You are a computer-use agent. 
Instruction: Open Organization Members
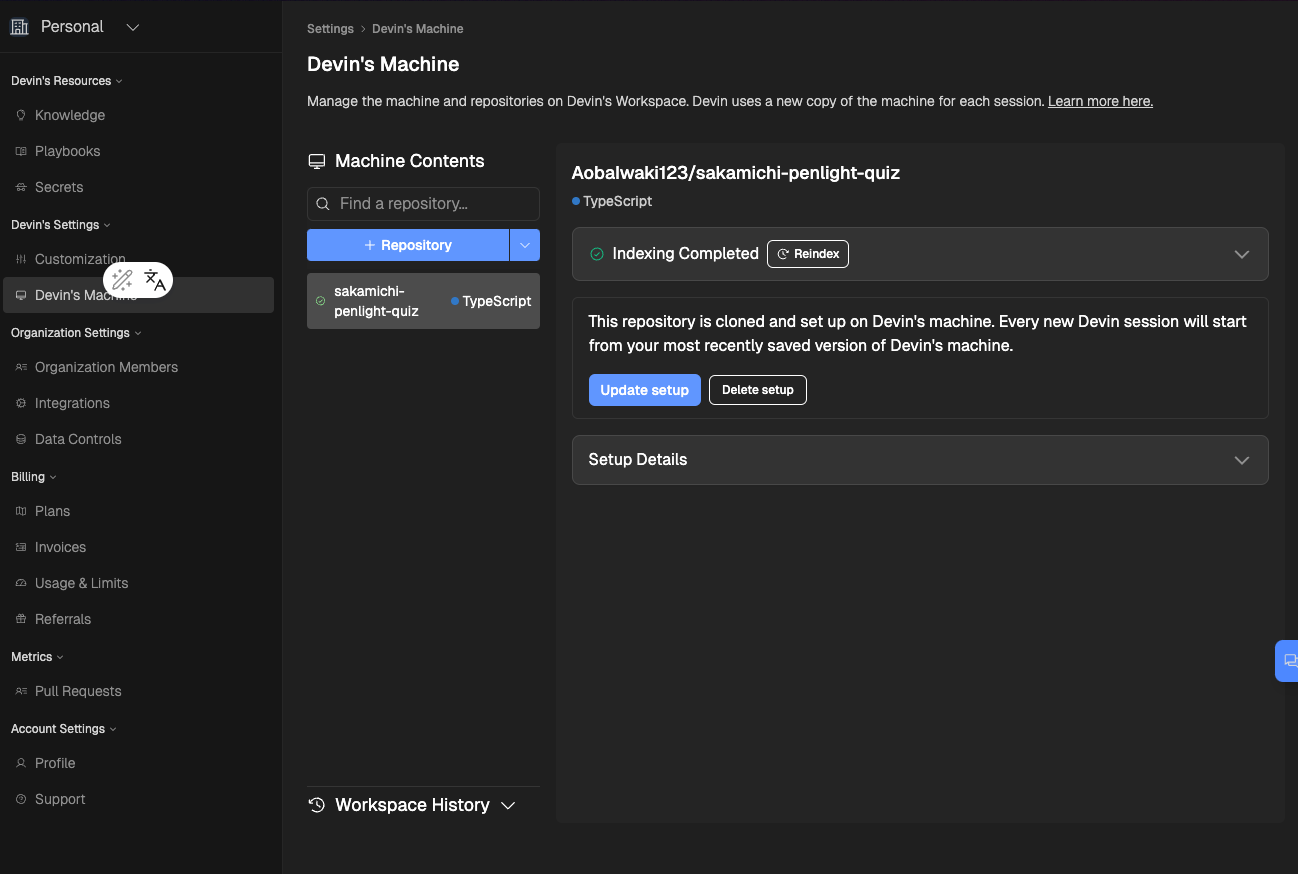point(106,367)
